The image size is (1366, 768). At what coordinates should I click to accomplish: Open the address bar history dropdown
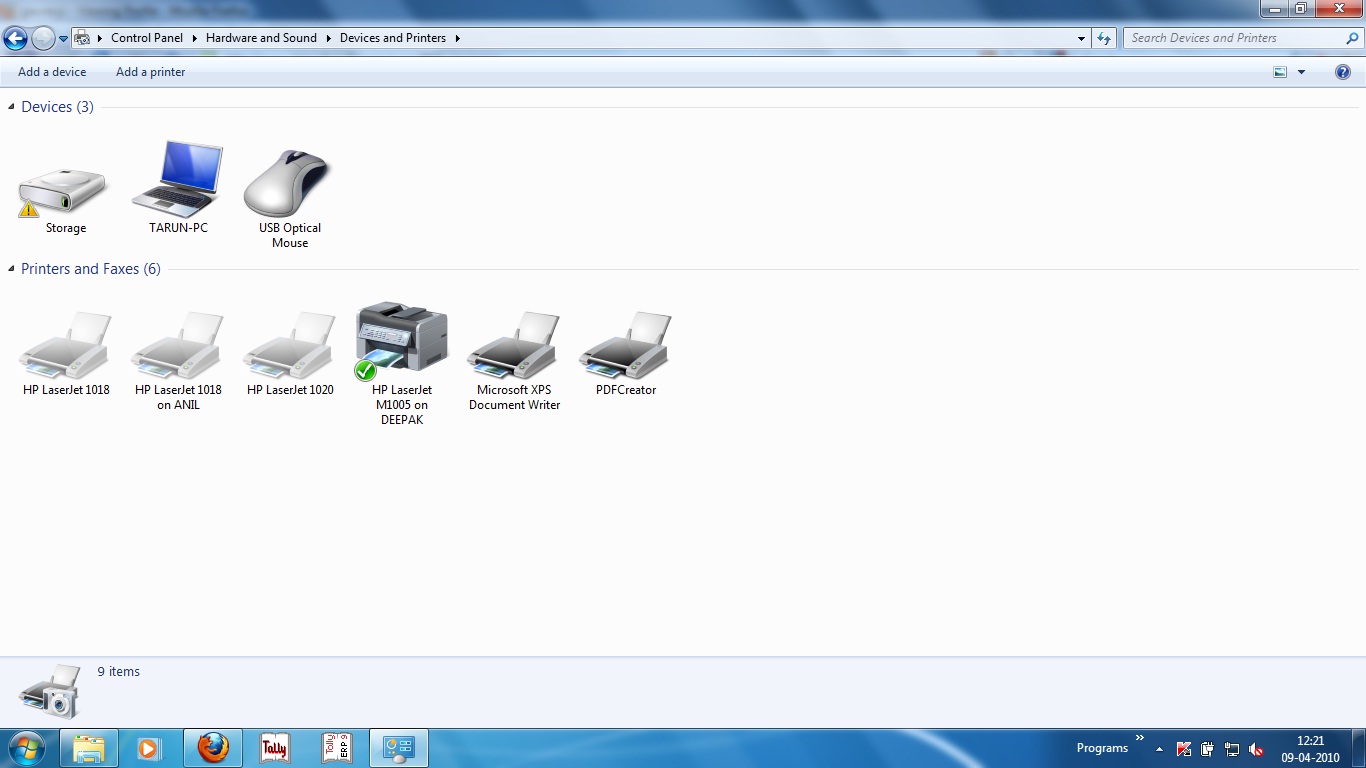[1082, 38]
